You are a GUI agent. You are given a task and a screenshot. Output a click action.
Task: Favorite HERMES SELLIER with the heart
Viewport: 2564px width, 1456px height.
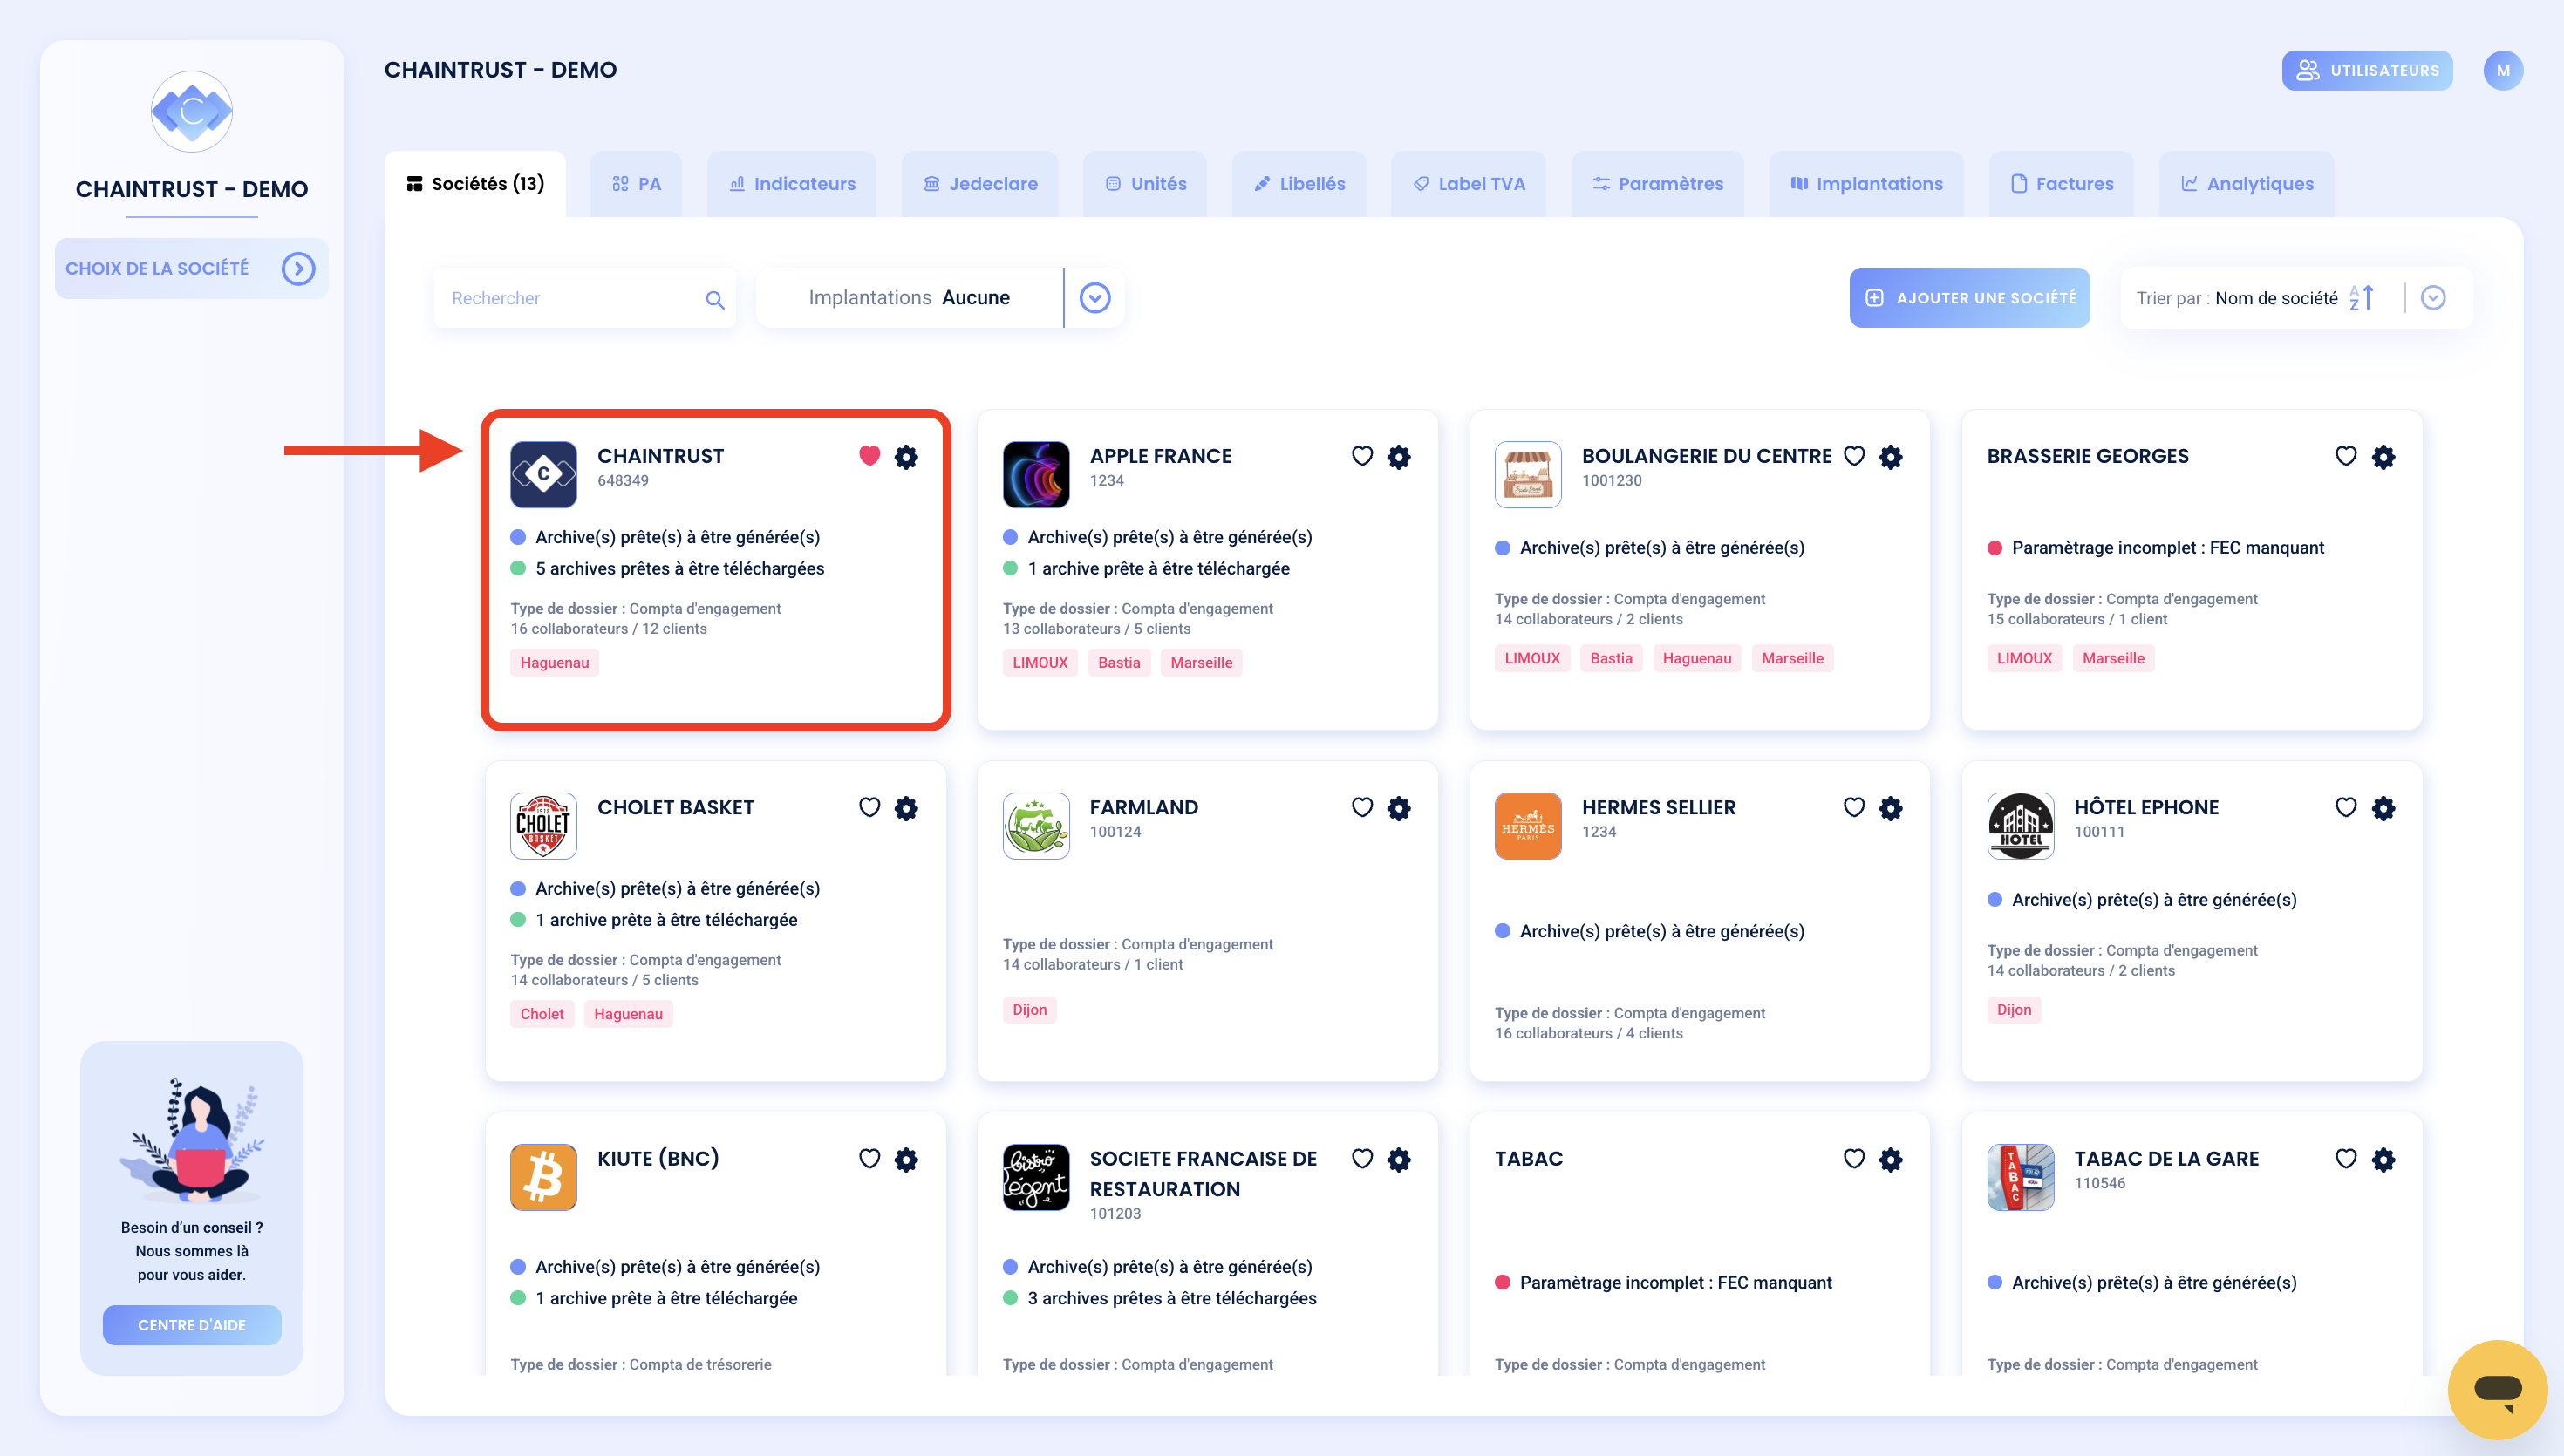tap(1854, 807)
